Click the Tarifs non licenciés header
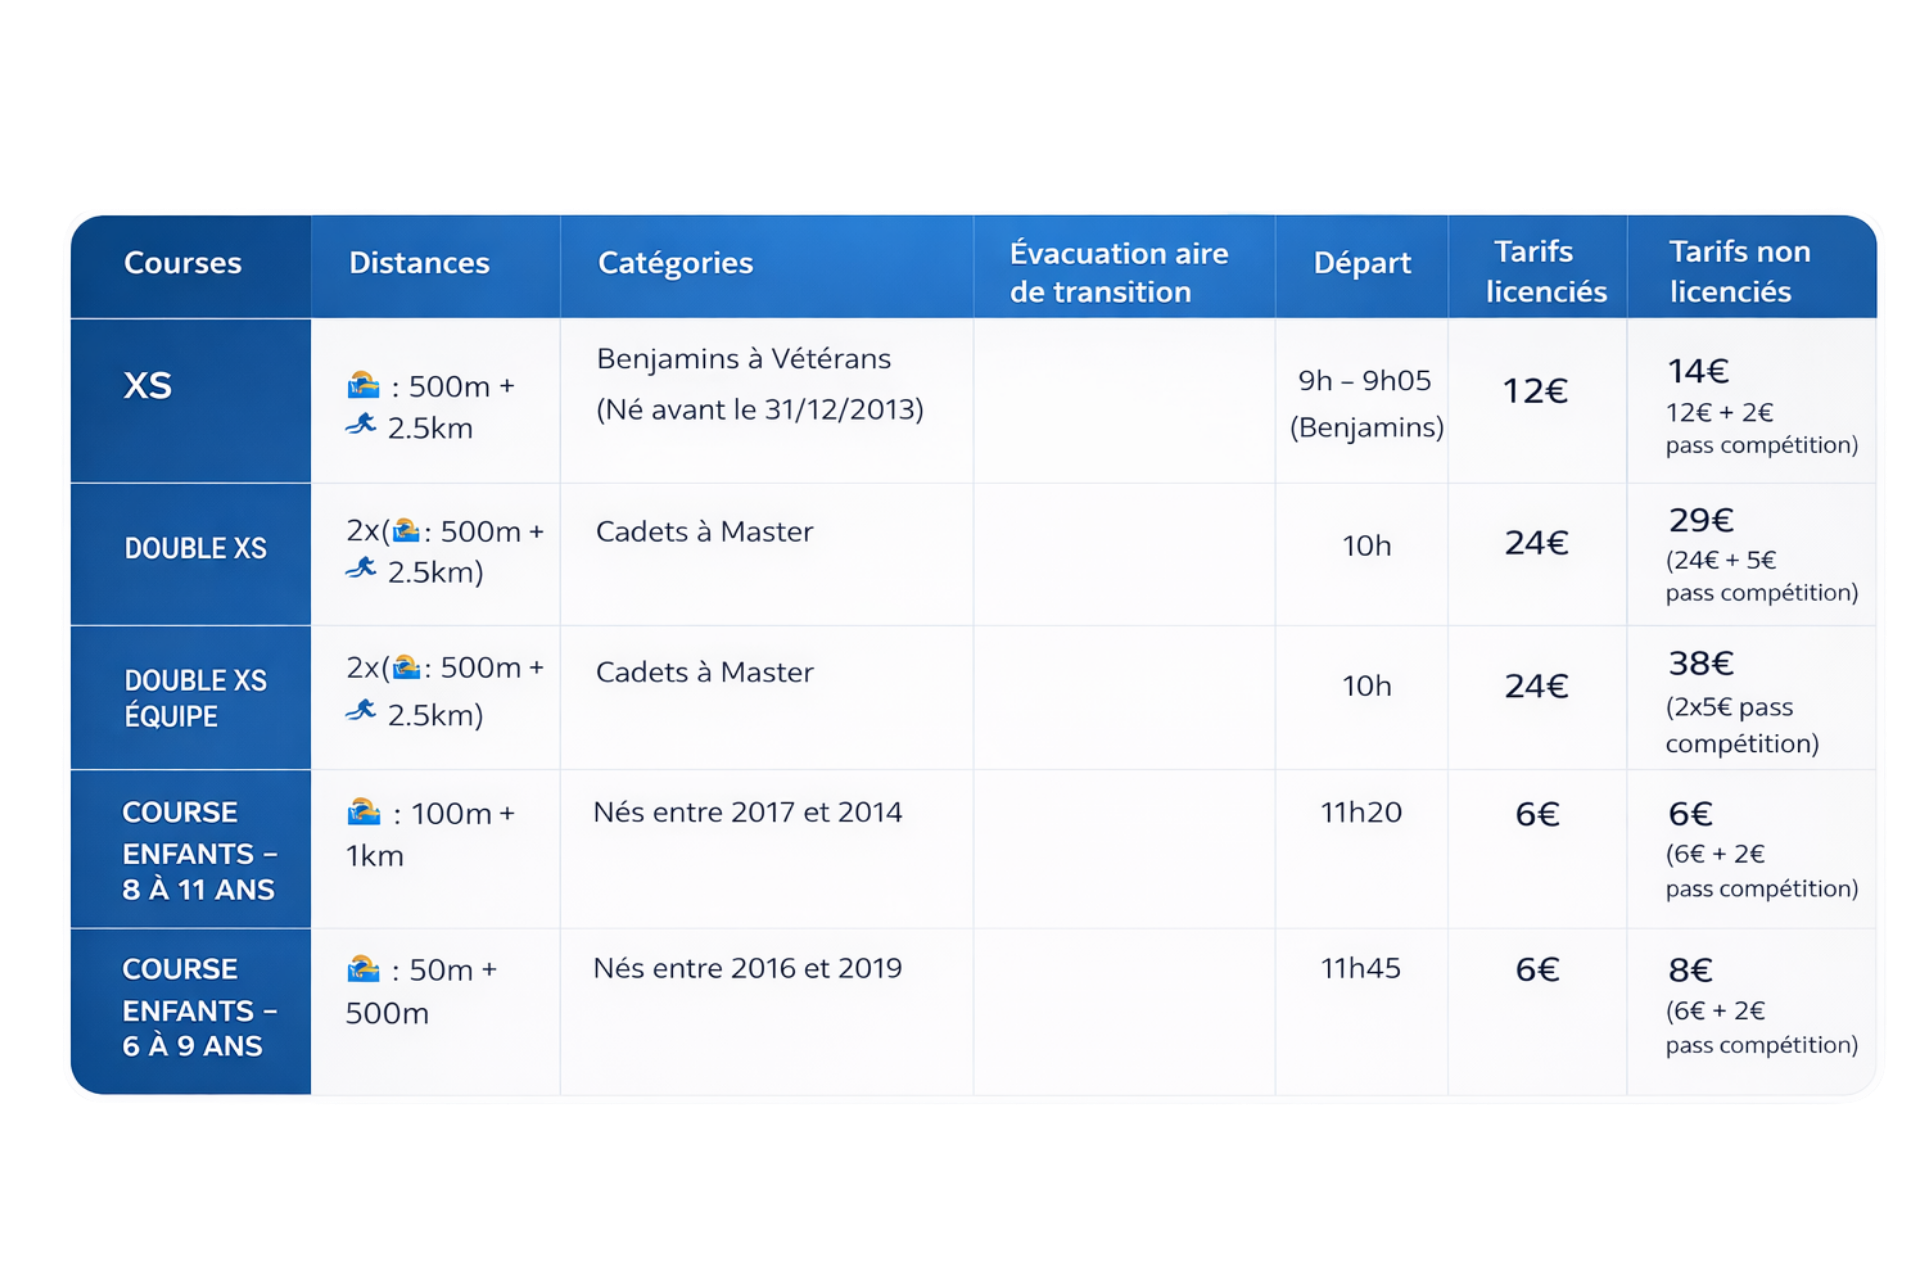The width and height of the screenshot is (1920, 1280). pyautogui.click(x=1739, y=271)
